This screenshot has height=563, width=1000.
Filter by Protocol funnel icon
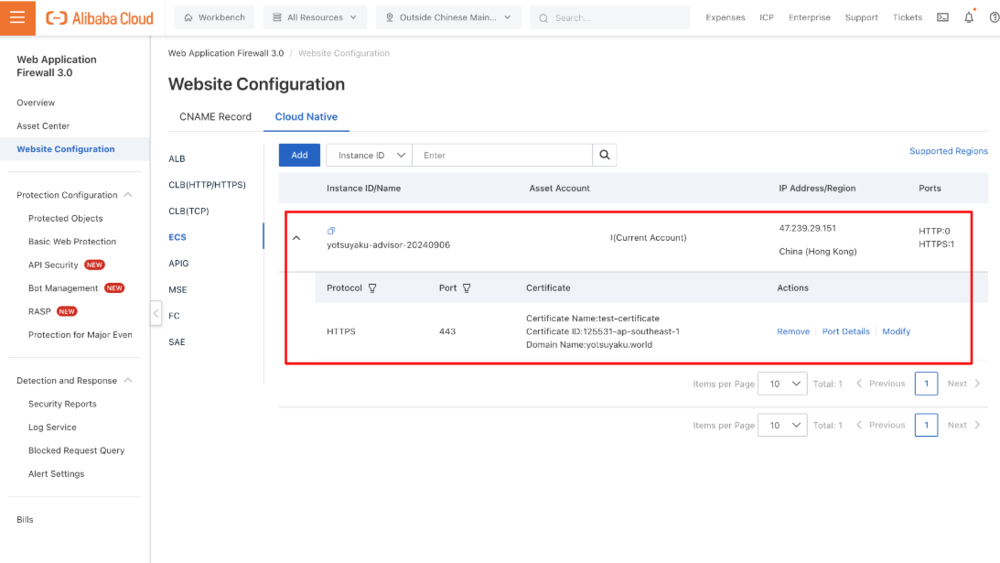[x=372, y=288]
